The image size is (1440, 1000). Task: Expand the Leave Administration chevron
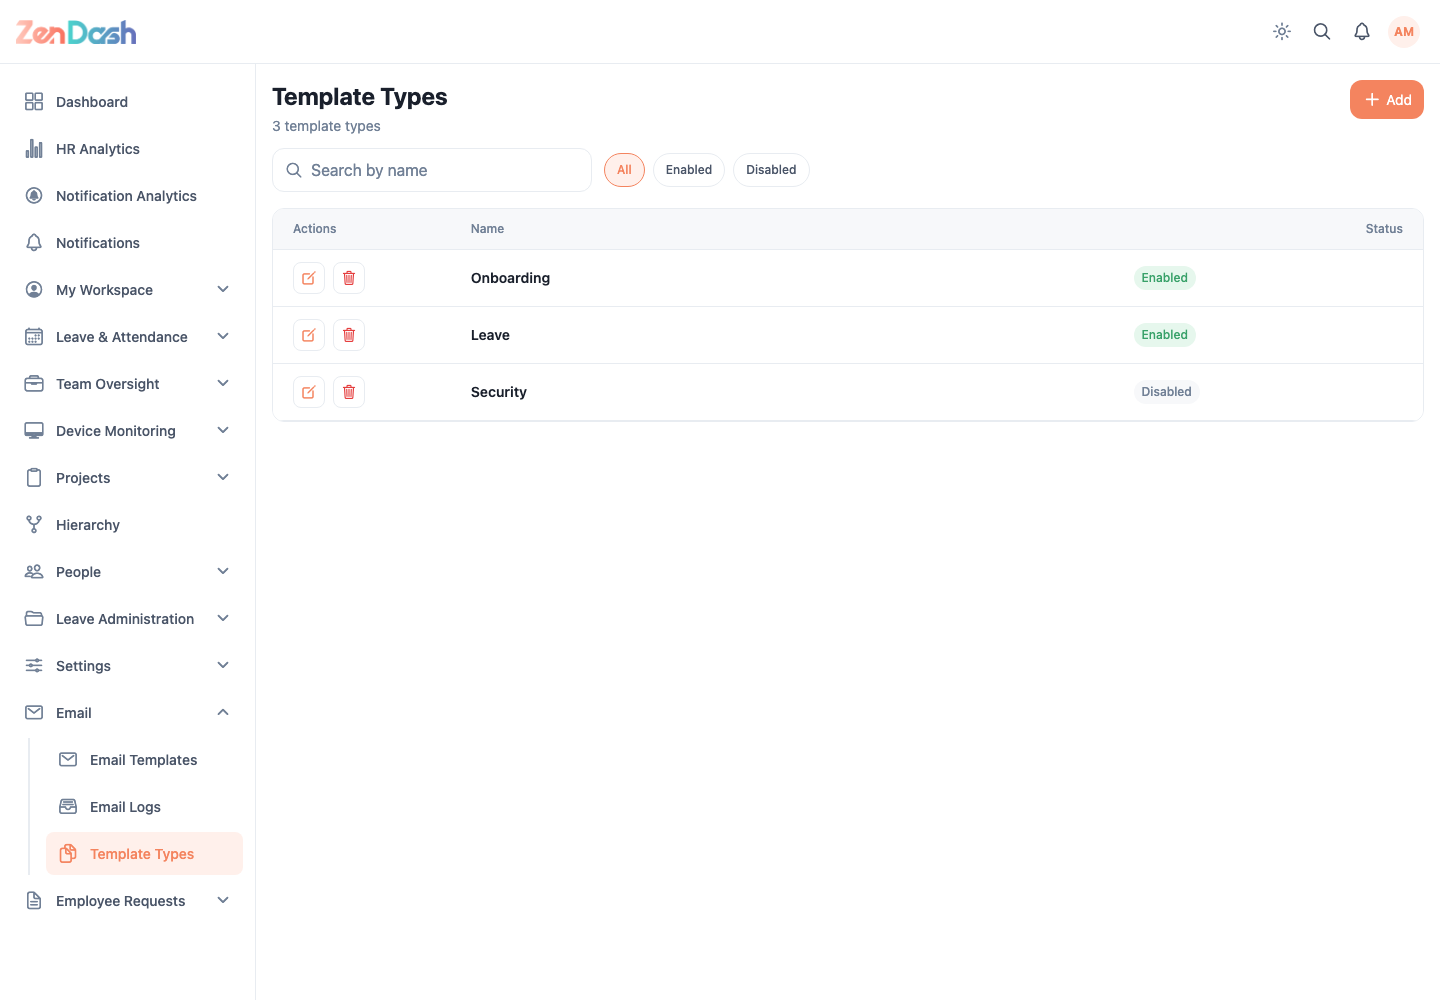(x=223, y=619)
